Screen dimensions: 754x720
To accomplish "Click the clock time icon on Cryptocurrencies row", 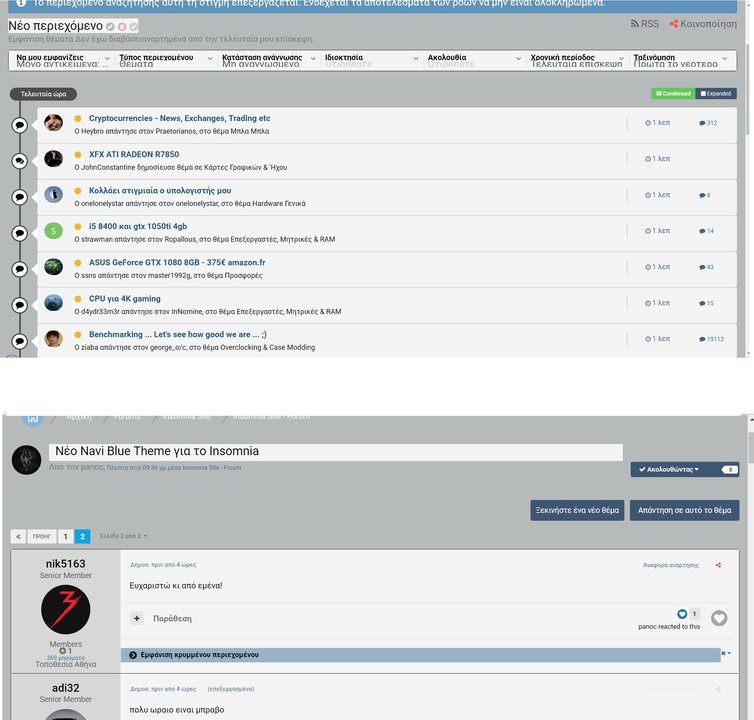I will click(x=648, y=123).
